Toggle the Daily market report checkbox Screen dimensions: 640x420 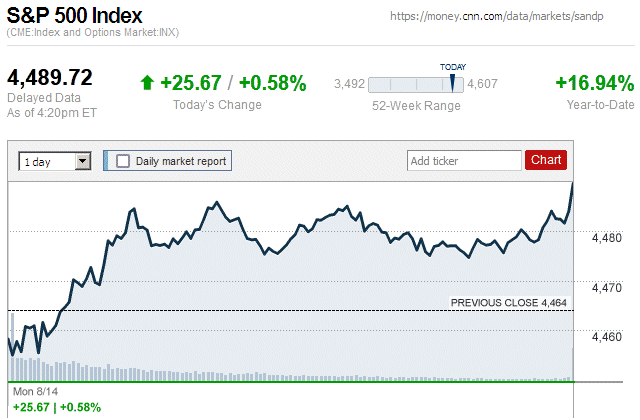123,160
